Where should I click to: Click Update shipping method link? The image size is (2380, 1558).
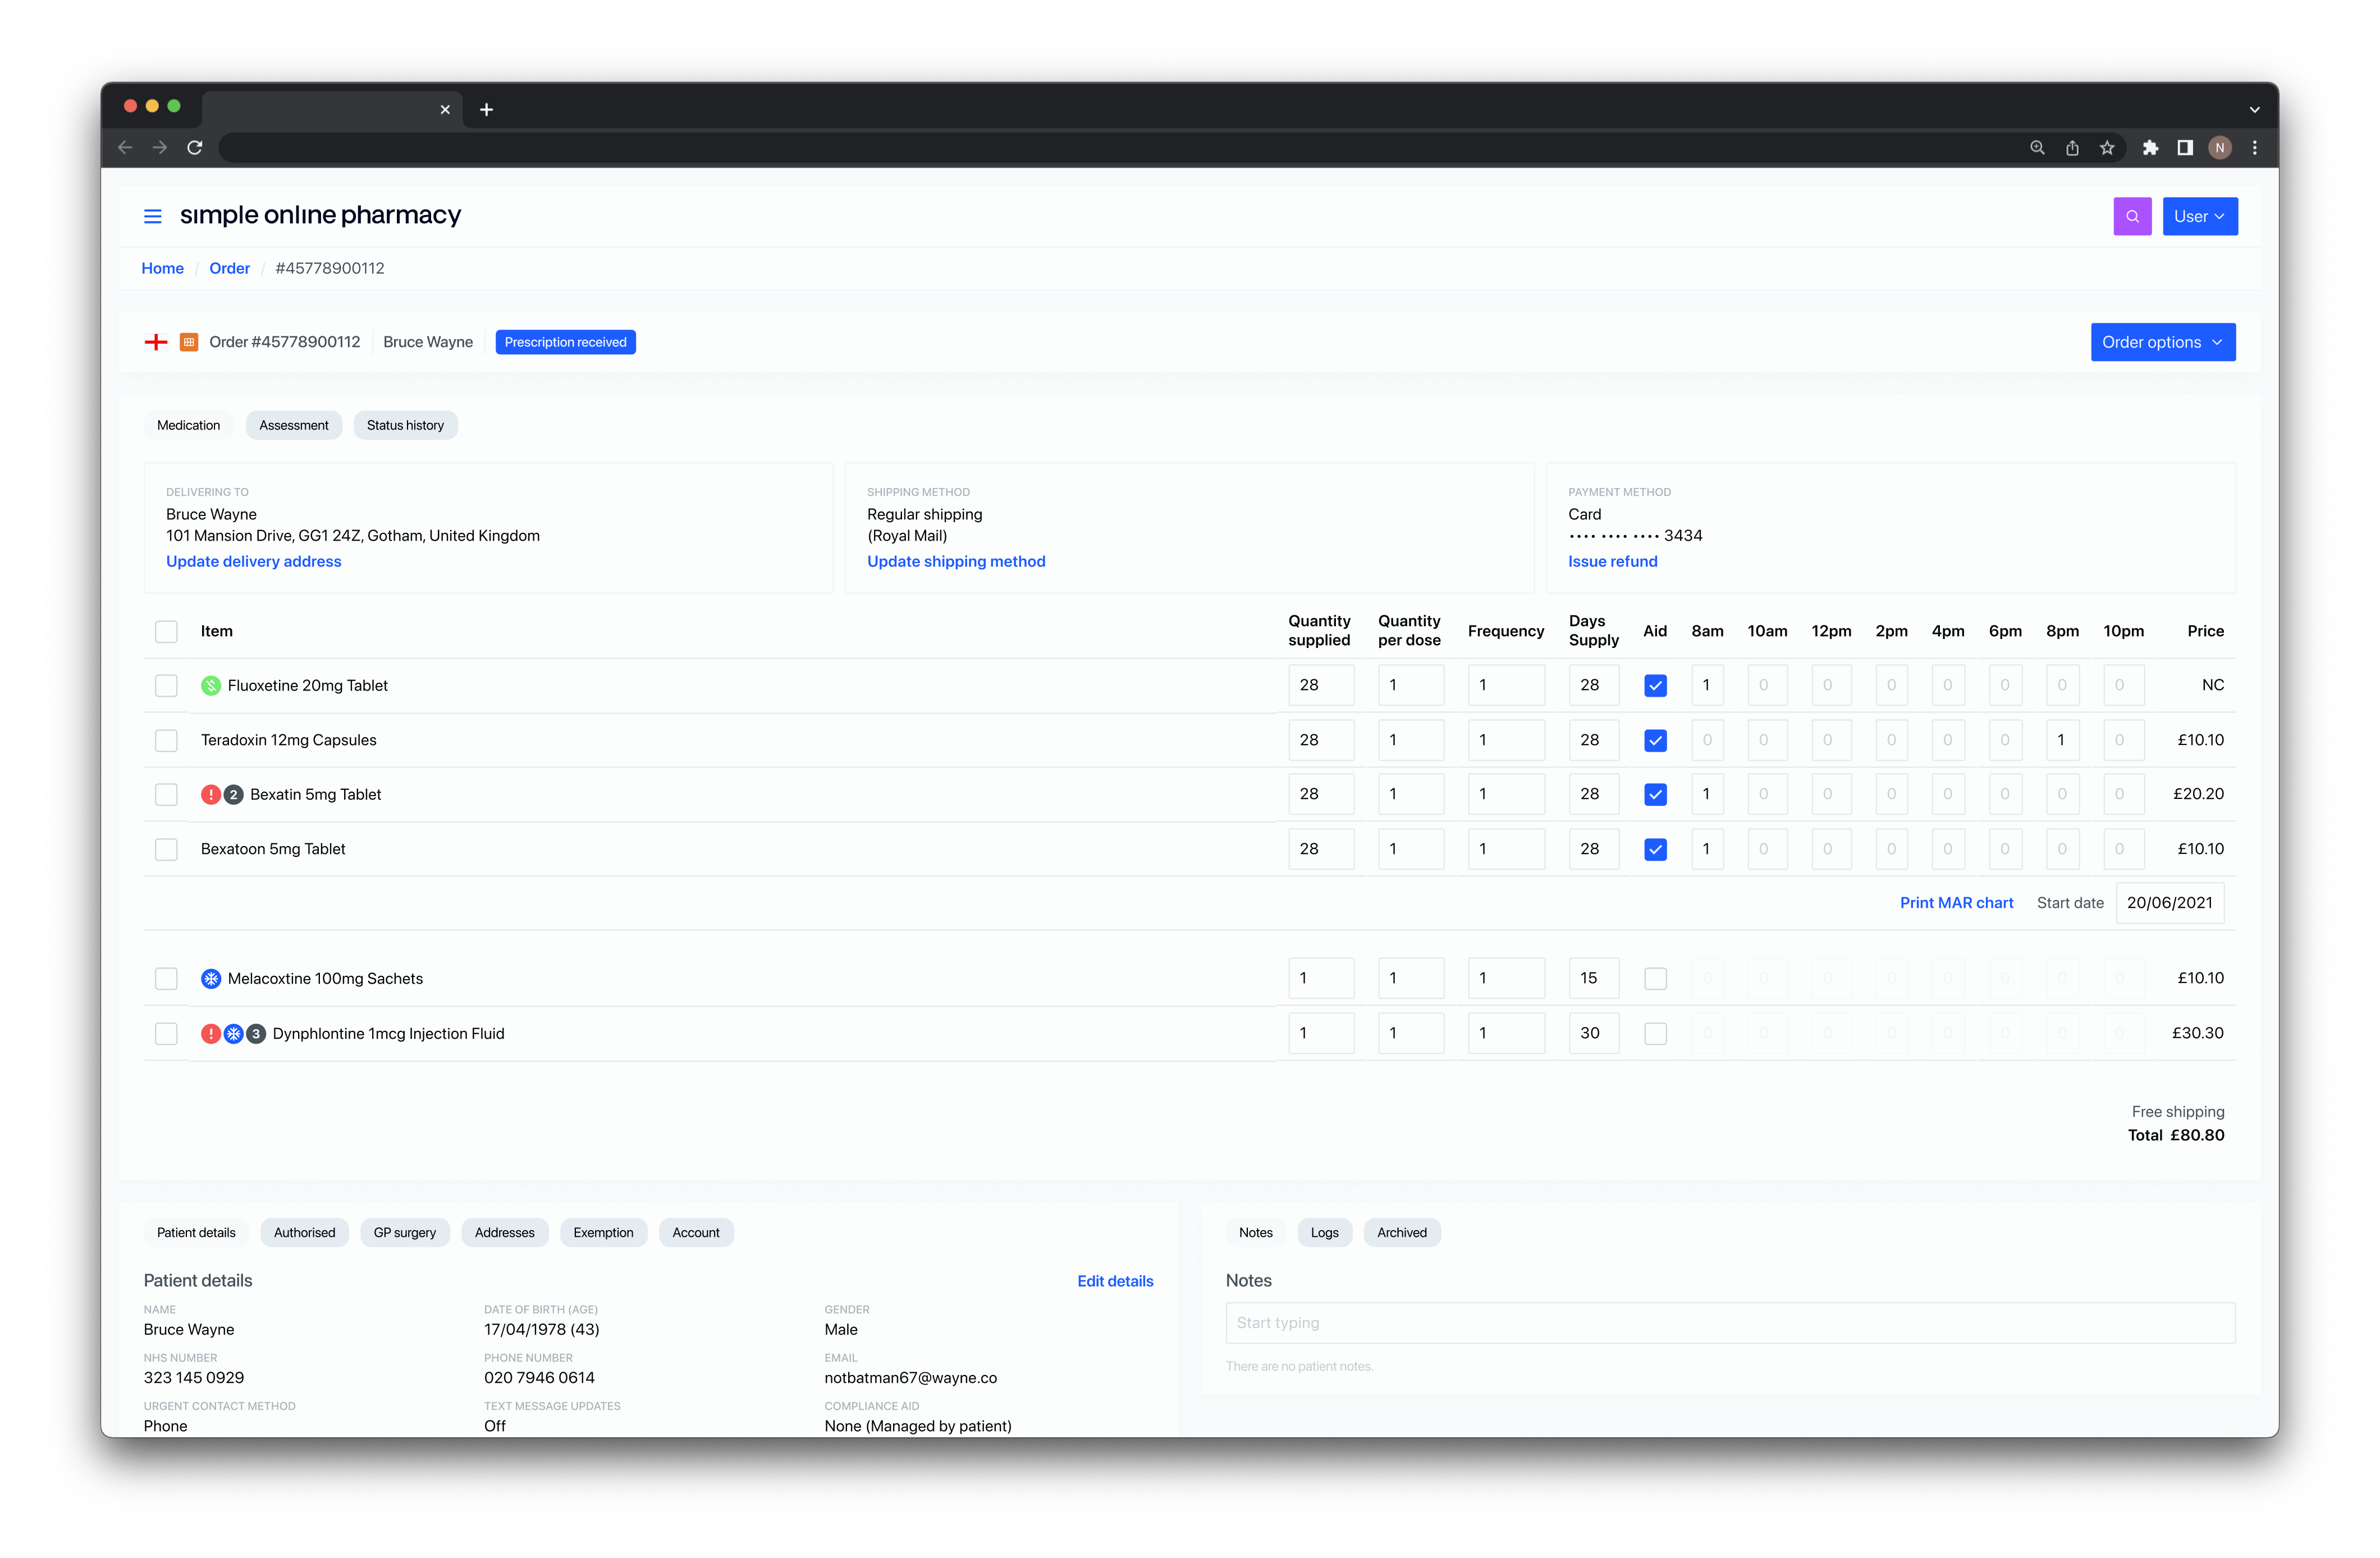point(956,561)
